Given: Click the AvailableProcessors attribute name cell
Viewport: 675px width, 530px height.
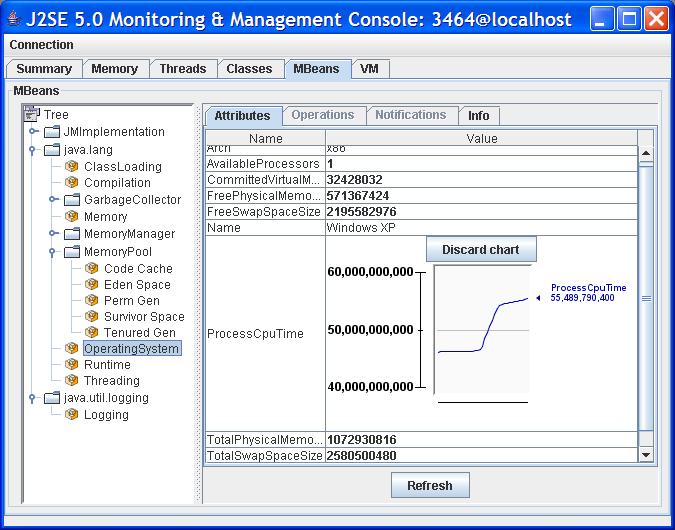Looking at the screenshot, I should [266, 164].
